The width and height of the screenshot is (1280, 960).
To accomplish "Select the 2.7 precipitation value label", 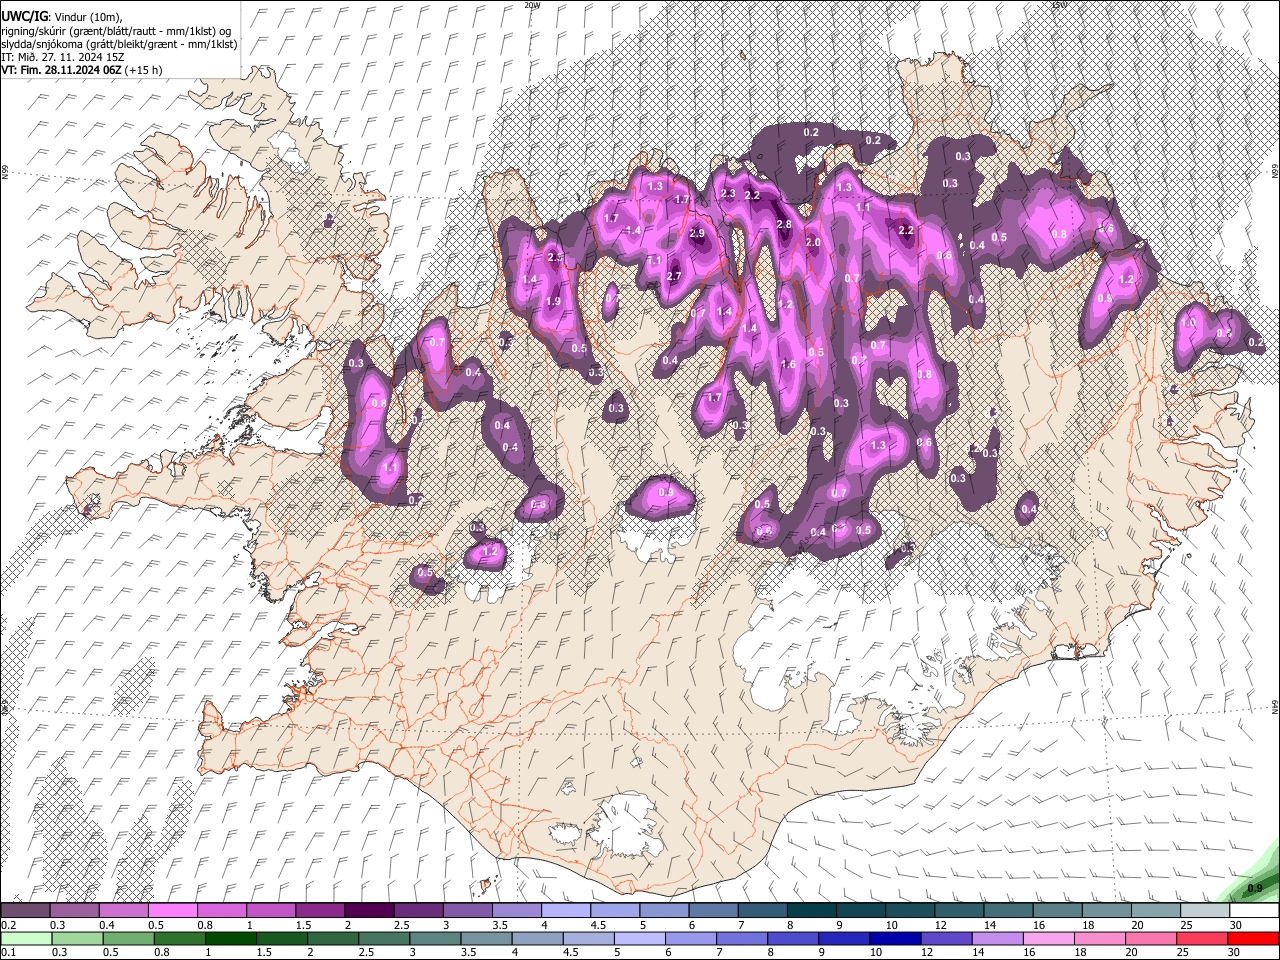I will click(x=673, y=276).
